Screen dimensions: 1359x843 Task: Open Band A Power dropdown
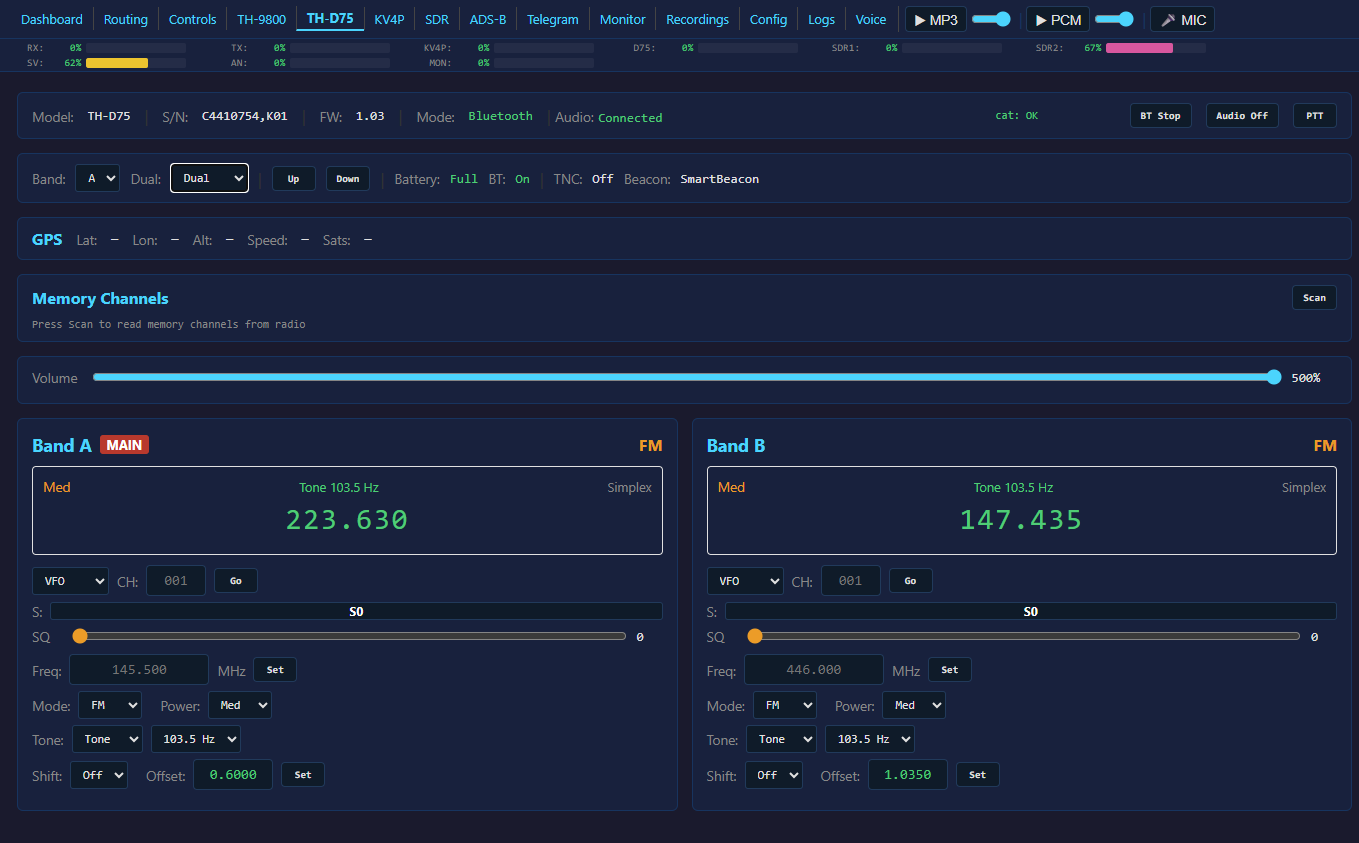click(240, 705)
